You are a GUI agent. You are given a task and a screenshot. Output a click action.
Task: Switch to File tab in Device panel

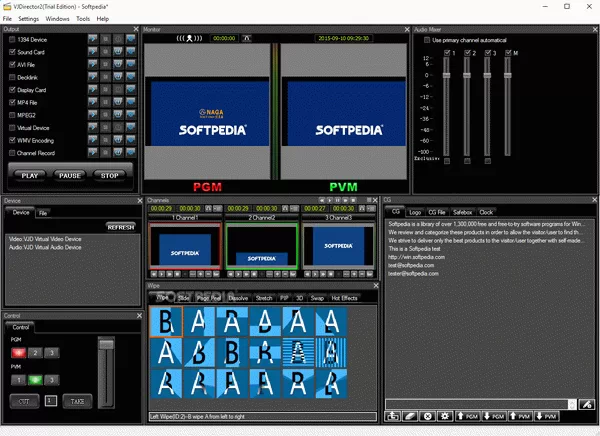coord(43,212)
